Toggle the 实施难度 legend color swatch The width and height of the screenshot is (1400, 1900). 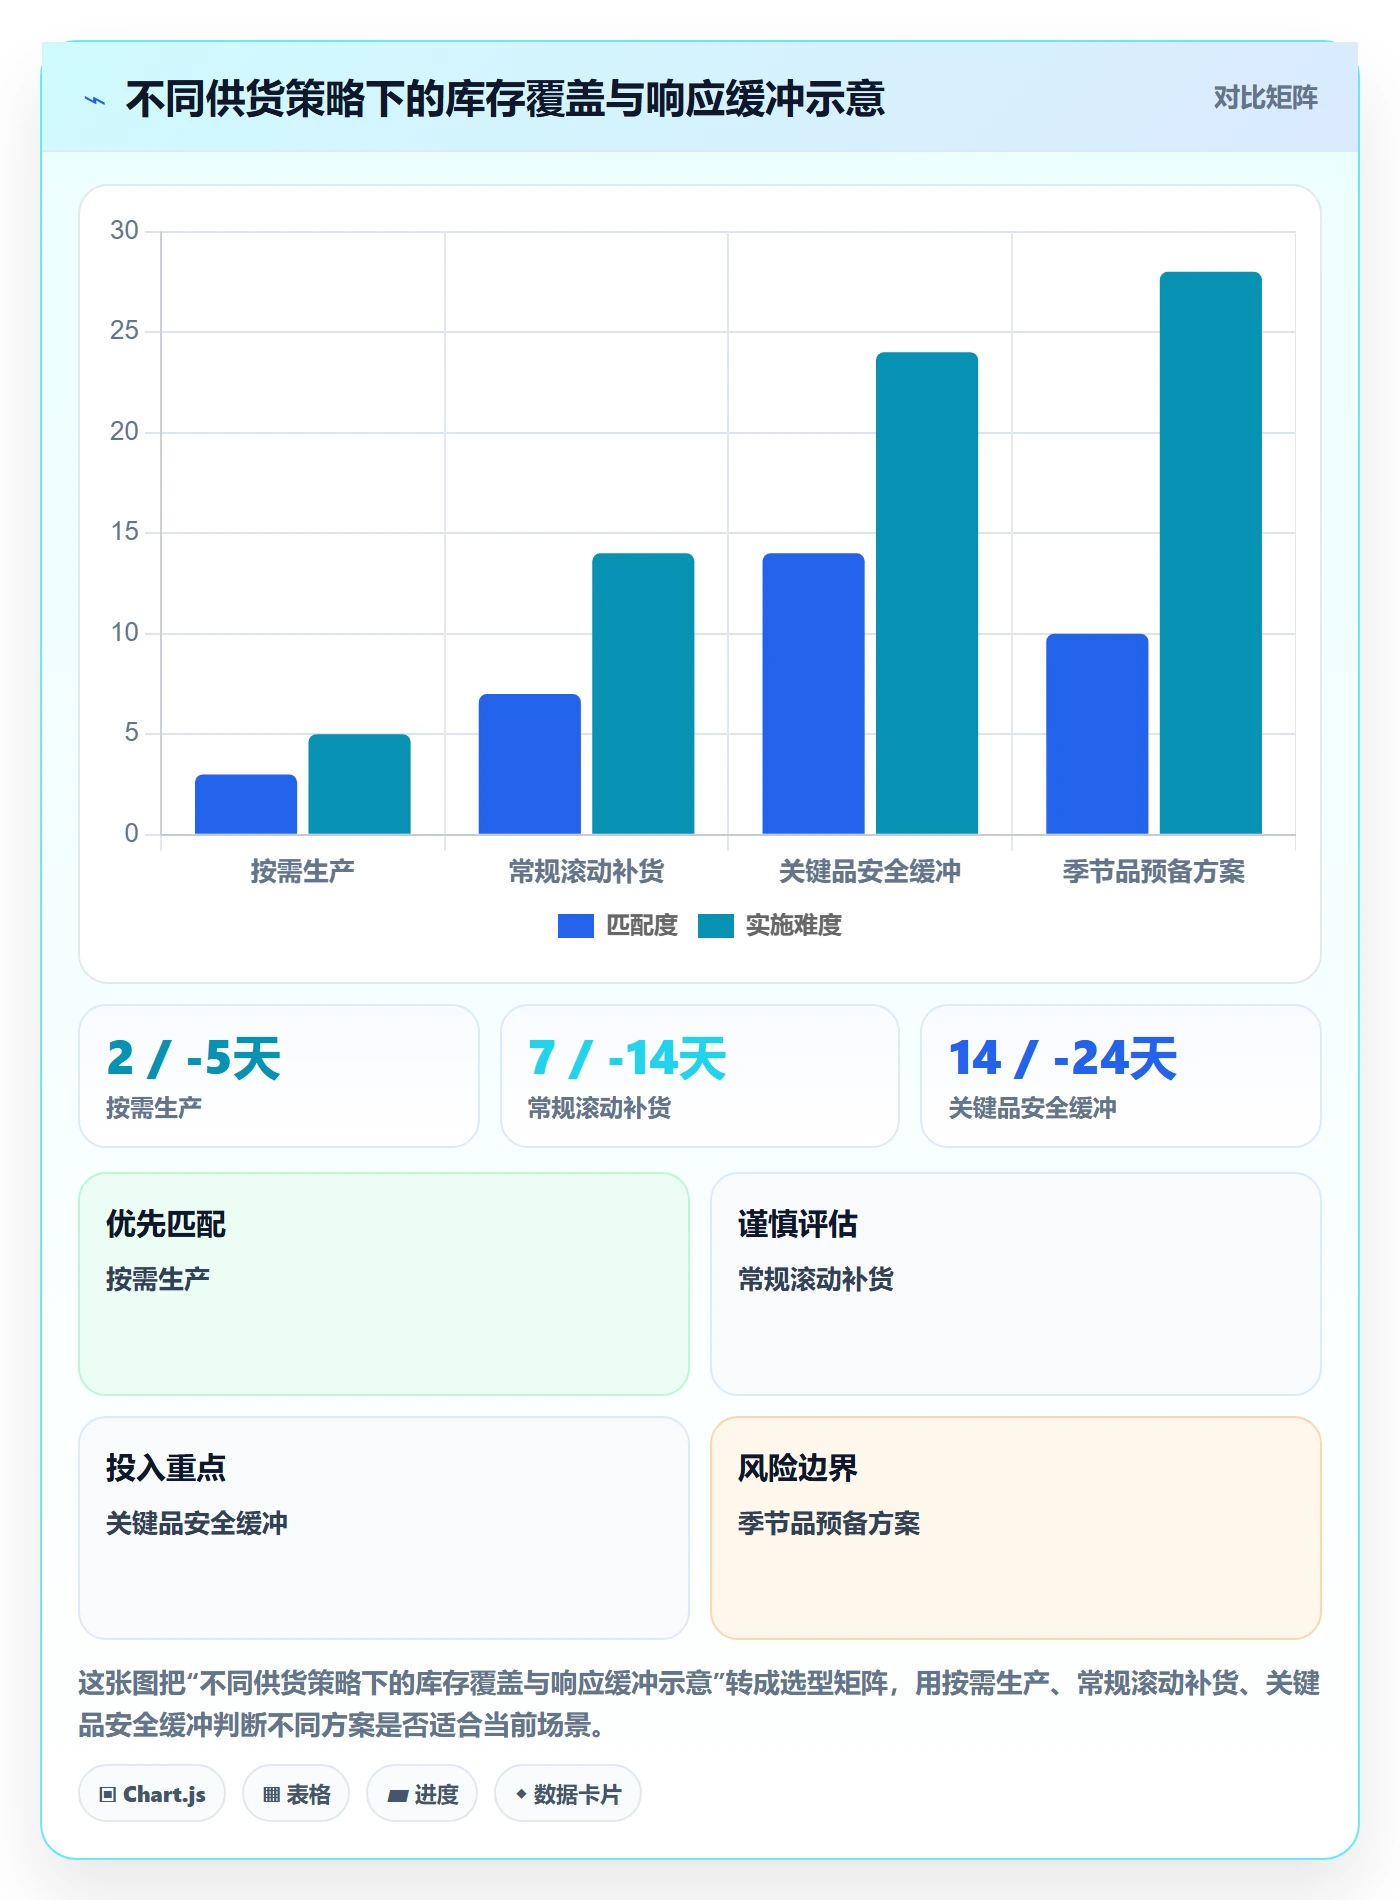[716, 926]
